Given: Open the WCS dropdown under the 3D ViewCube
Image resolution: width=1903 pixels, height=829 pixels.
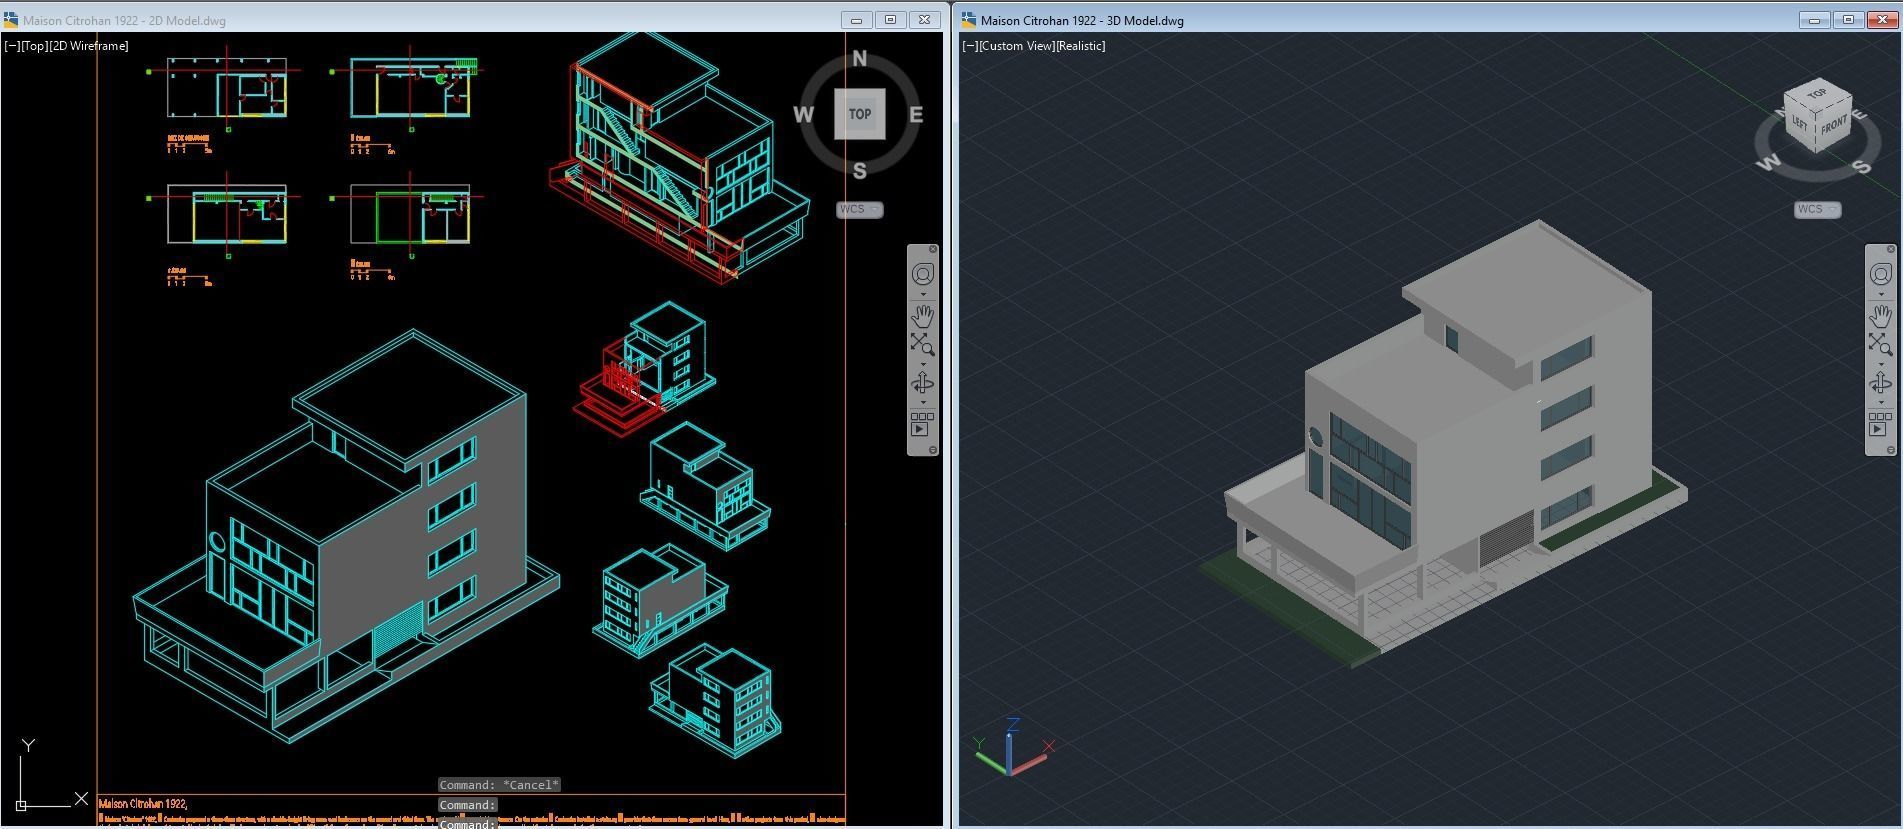Looking at the screenshot, I should (x=1817, y=209).
